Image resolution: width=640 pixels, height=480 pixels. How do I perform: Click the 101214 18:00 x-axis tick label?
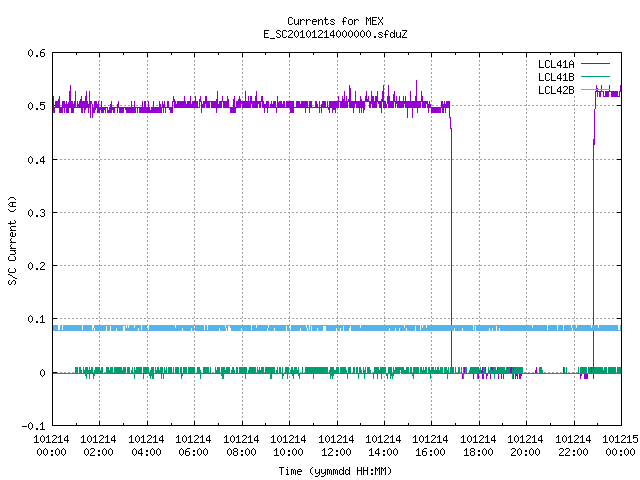pos(478,445)
